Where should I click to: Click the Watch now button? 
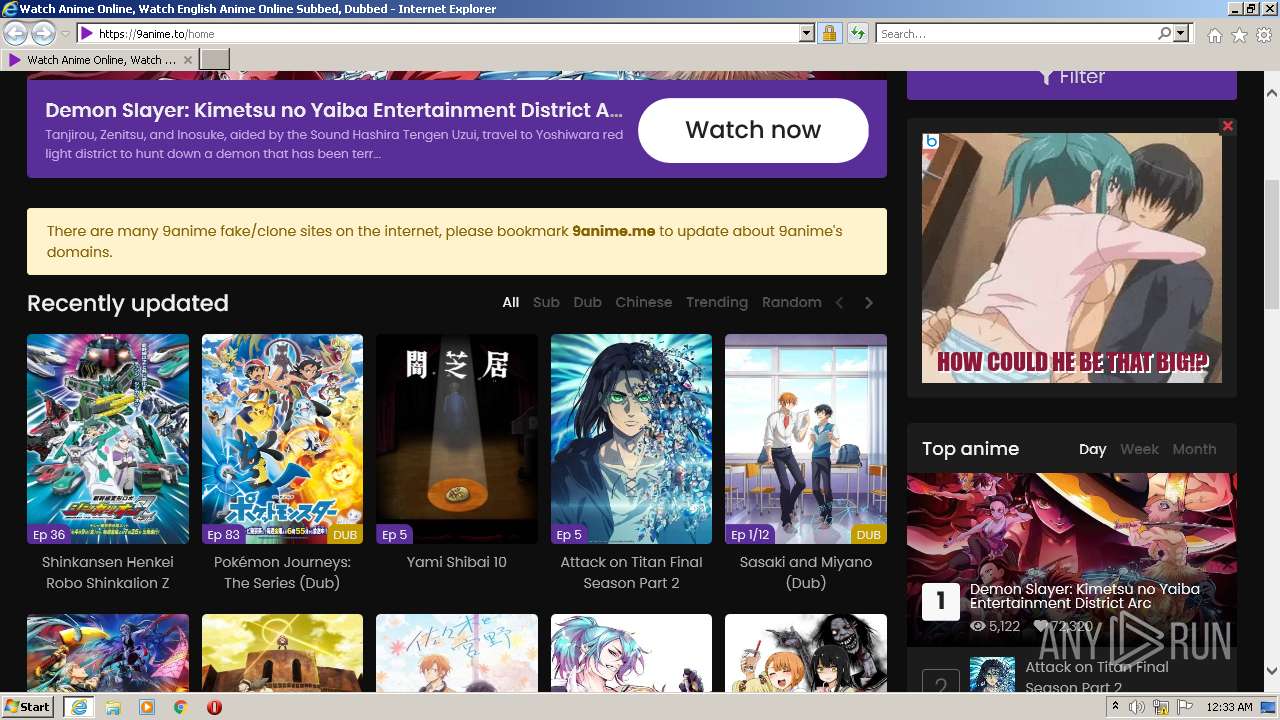pos(753,130)
